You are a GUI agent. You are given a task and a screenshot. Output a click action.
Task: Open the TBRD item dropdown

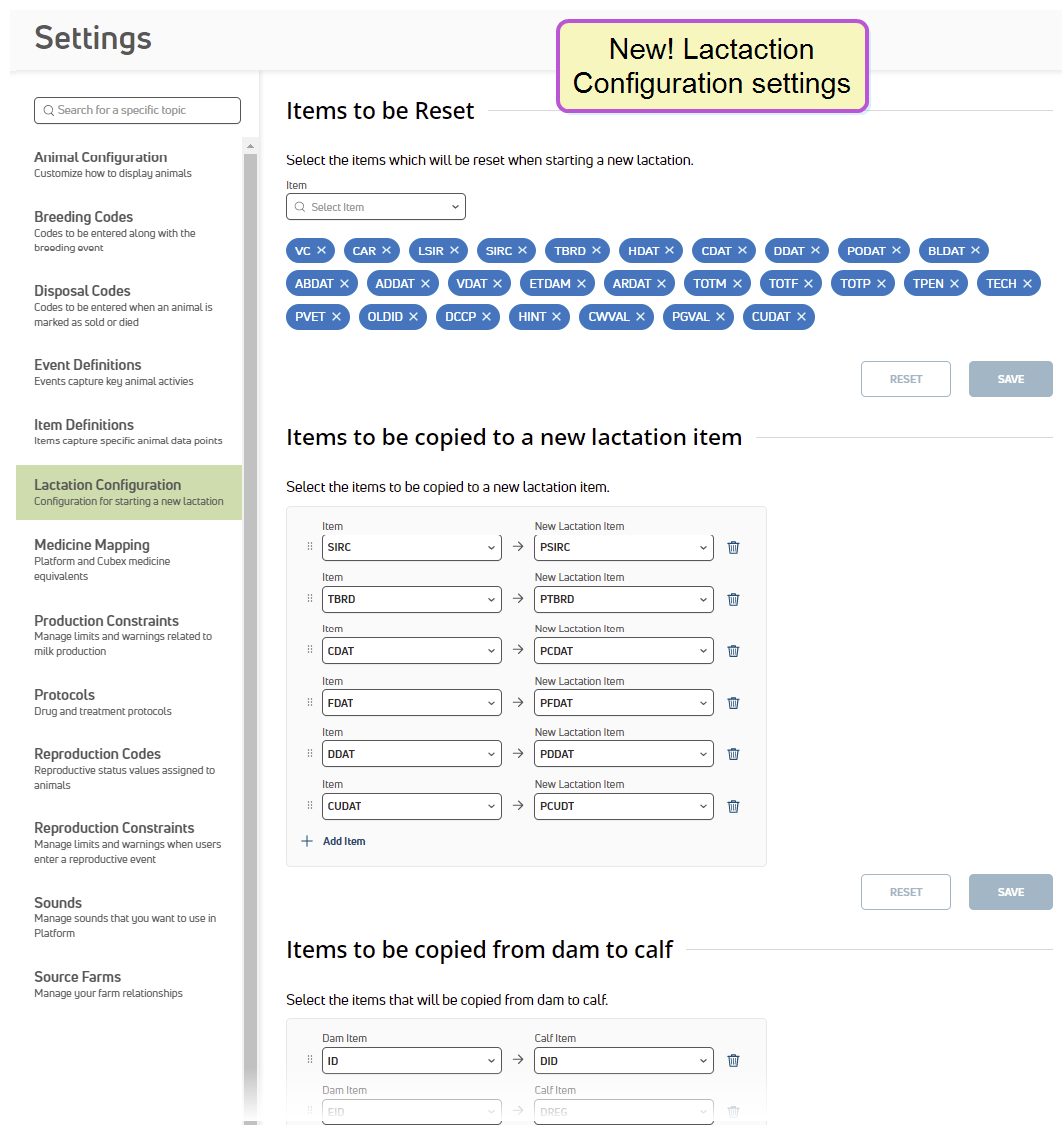click(412, 599)
